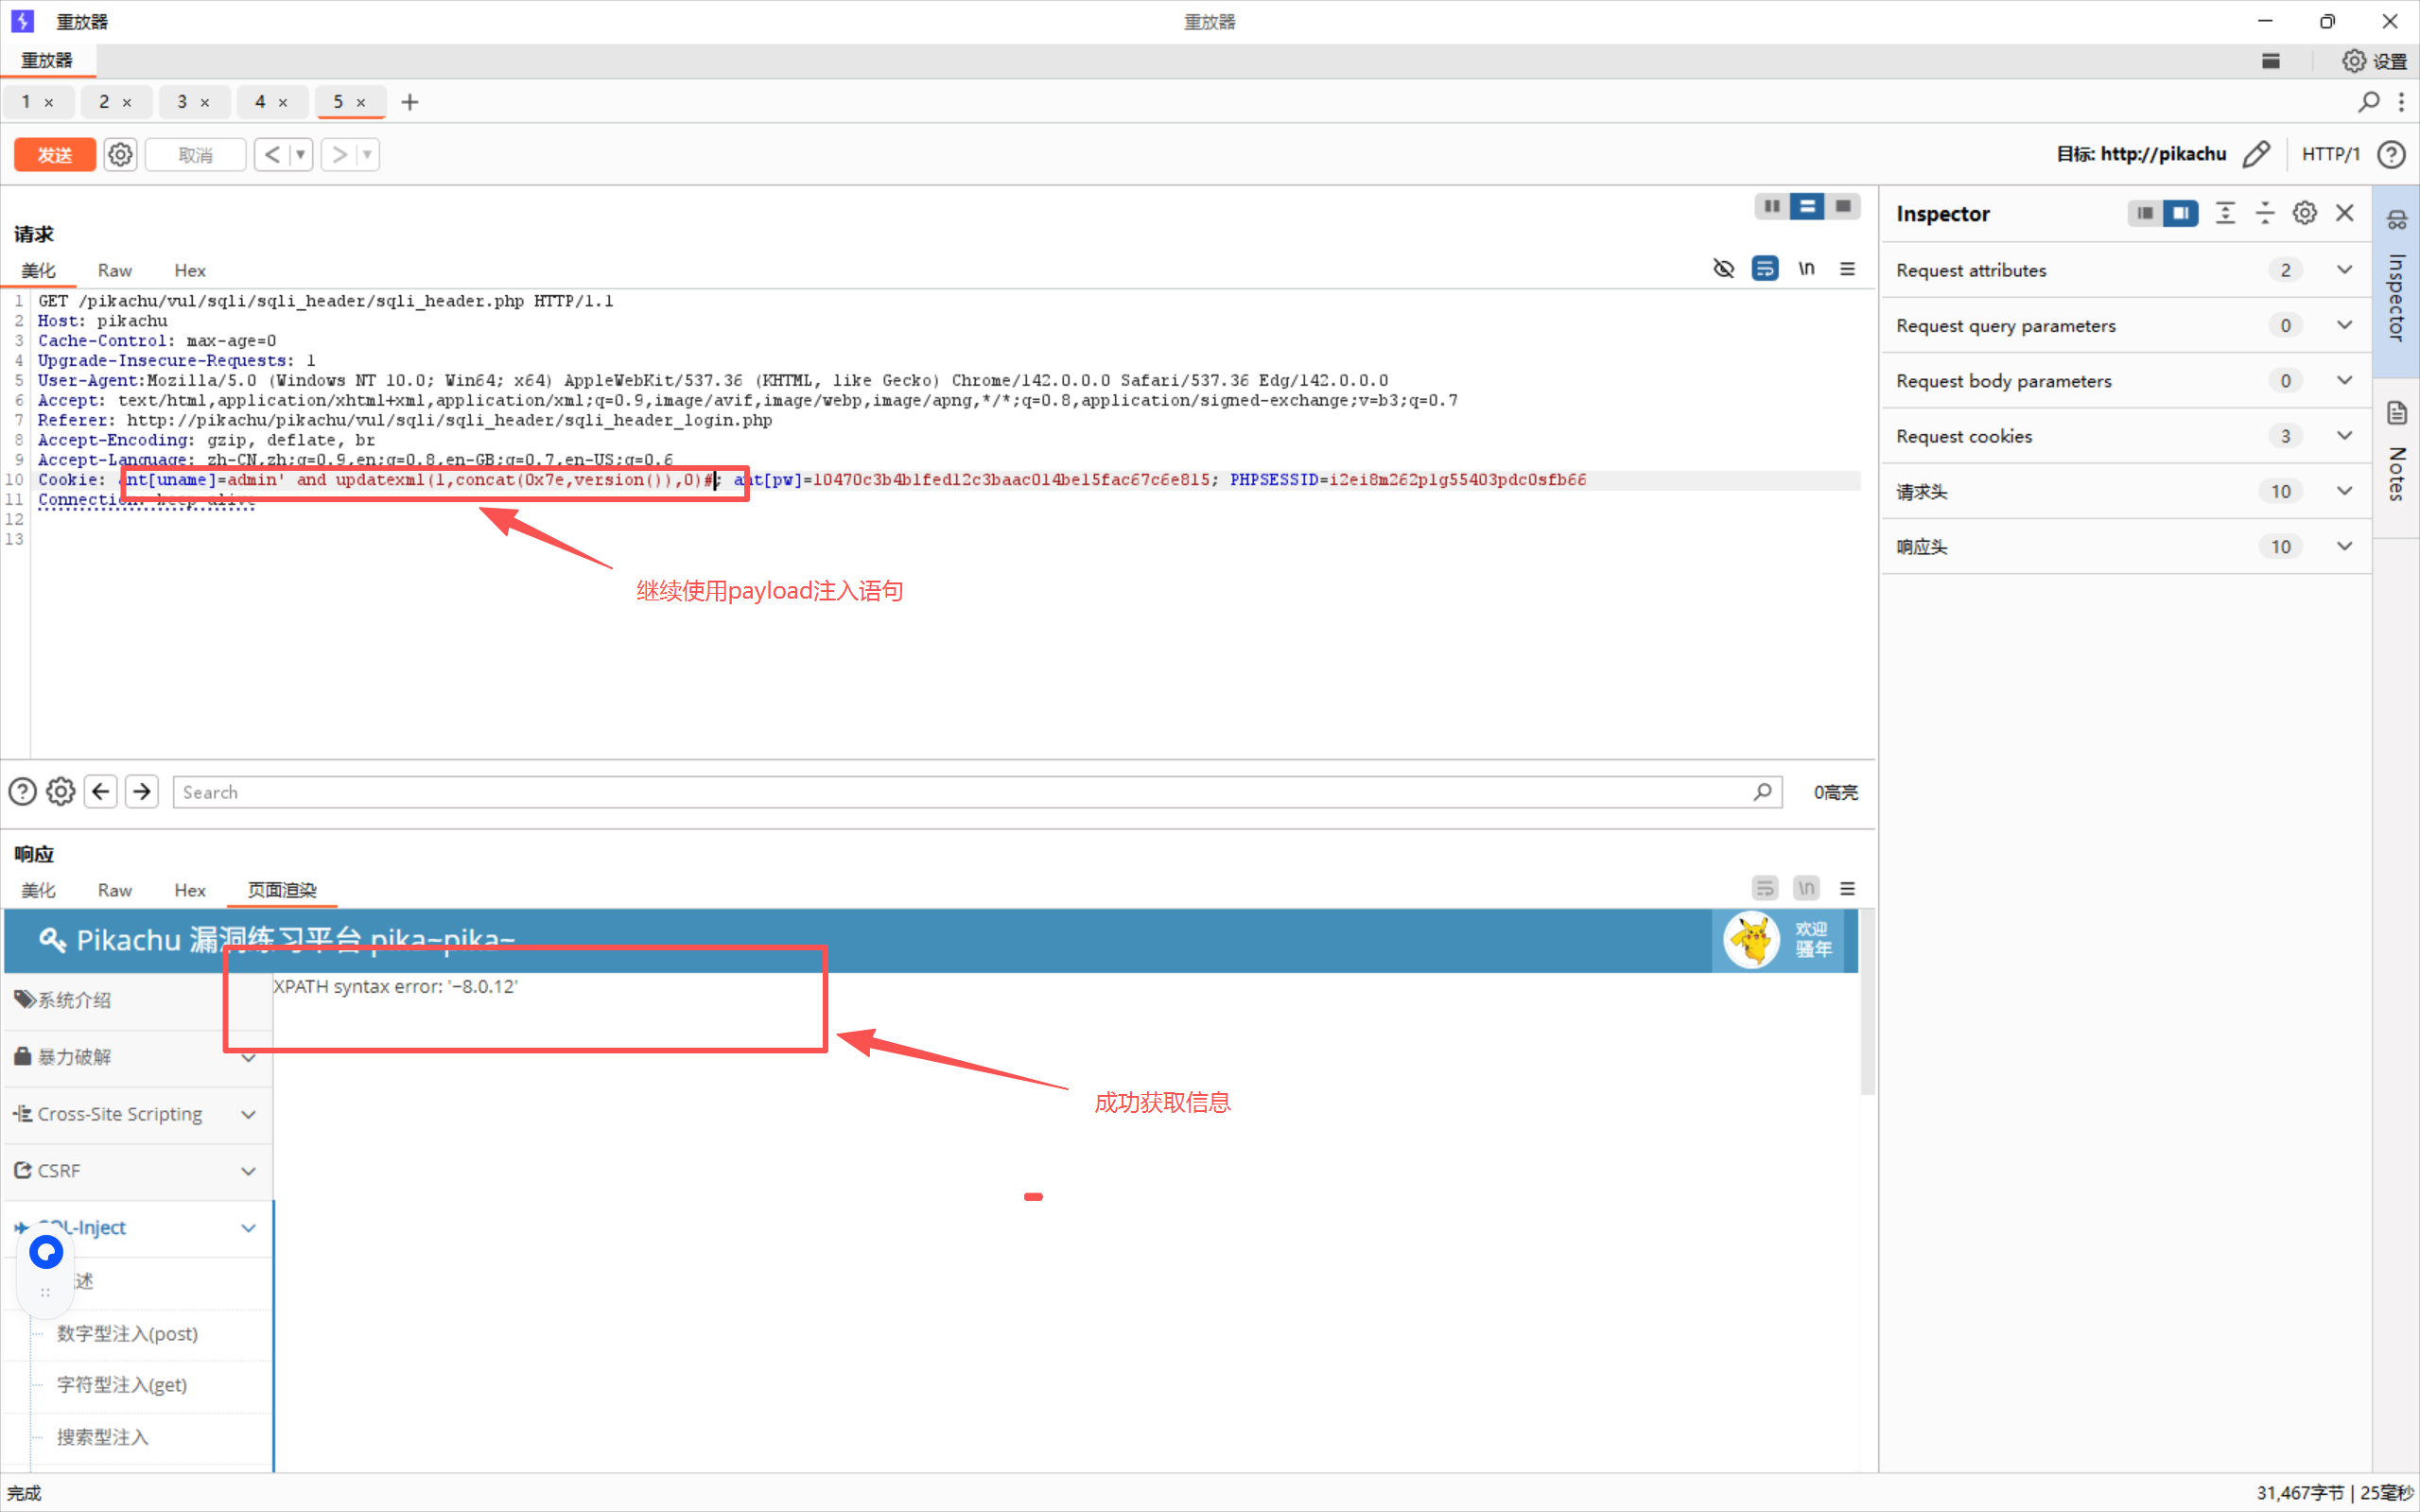Expand 响应头 response headers section

point(2344,547)
